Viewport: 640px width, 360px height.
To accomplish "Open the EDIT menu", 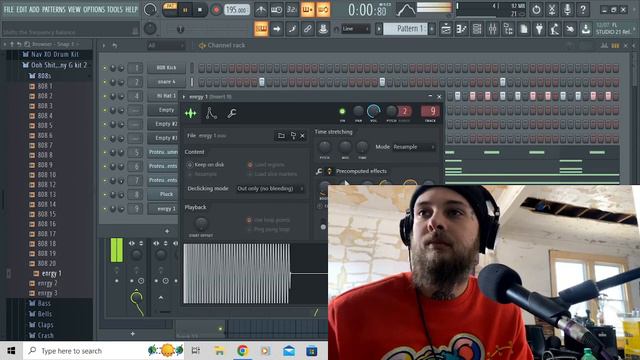I will (x=22, y=9).
